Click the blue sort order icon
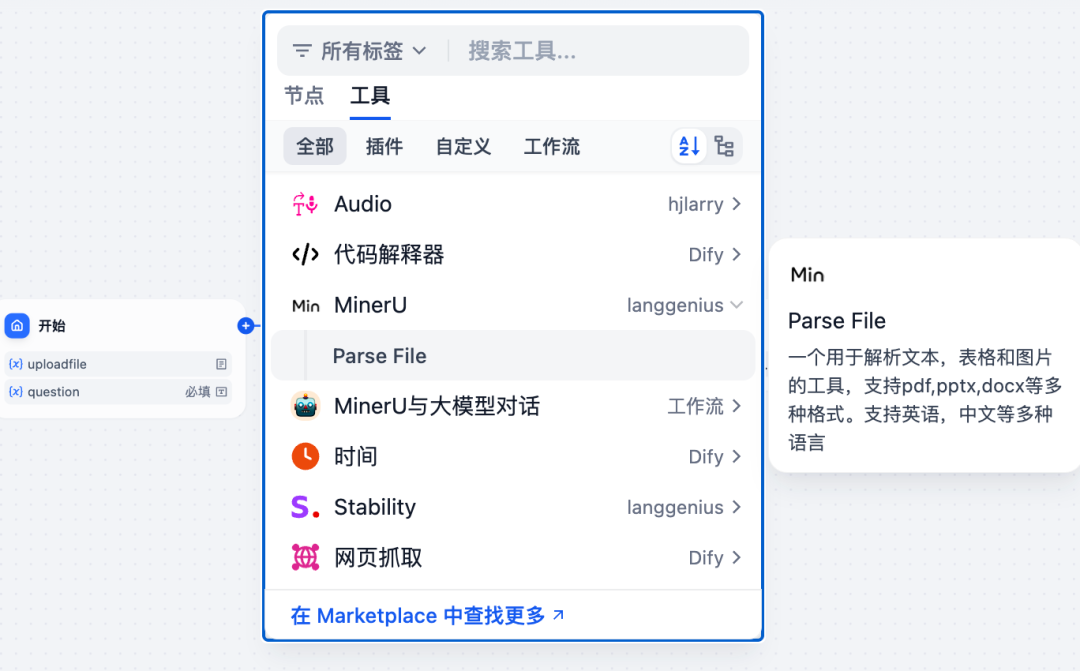The image size is (1080, 671). (x=688, y=146)
